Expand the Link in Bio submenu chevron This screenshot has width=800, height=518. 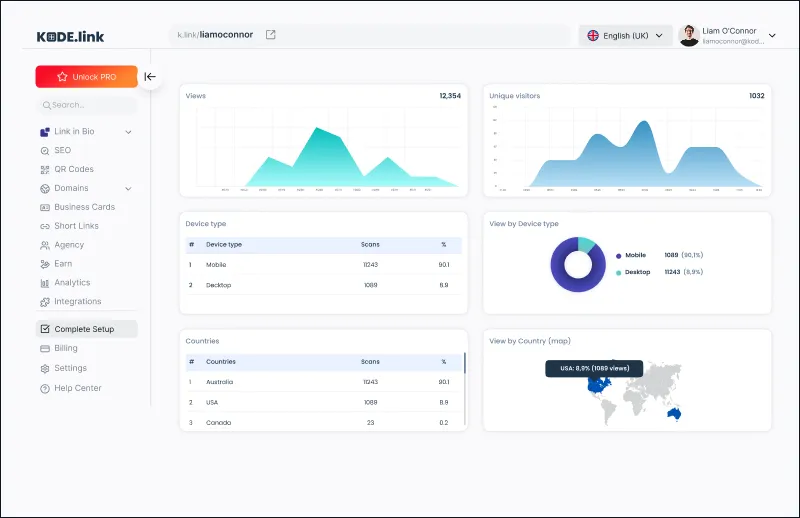tap(128, 132)
